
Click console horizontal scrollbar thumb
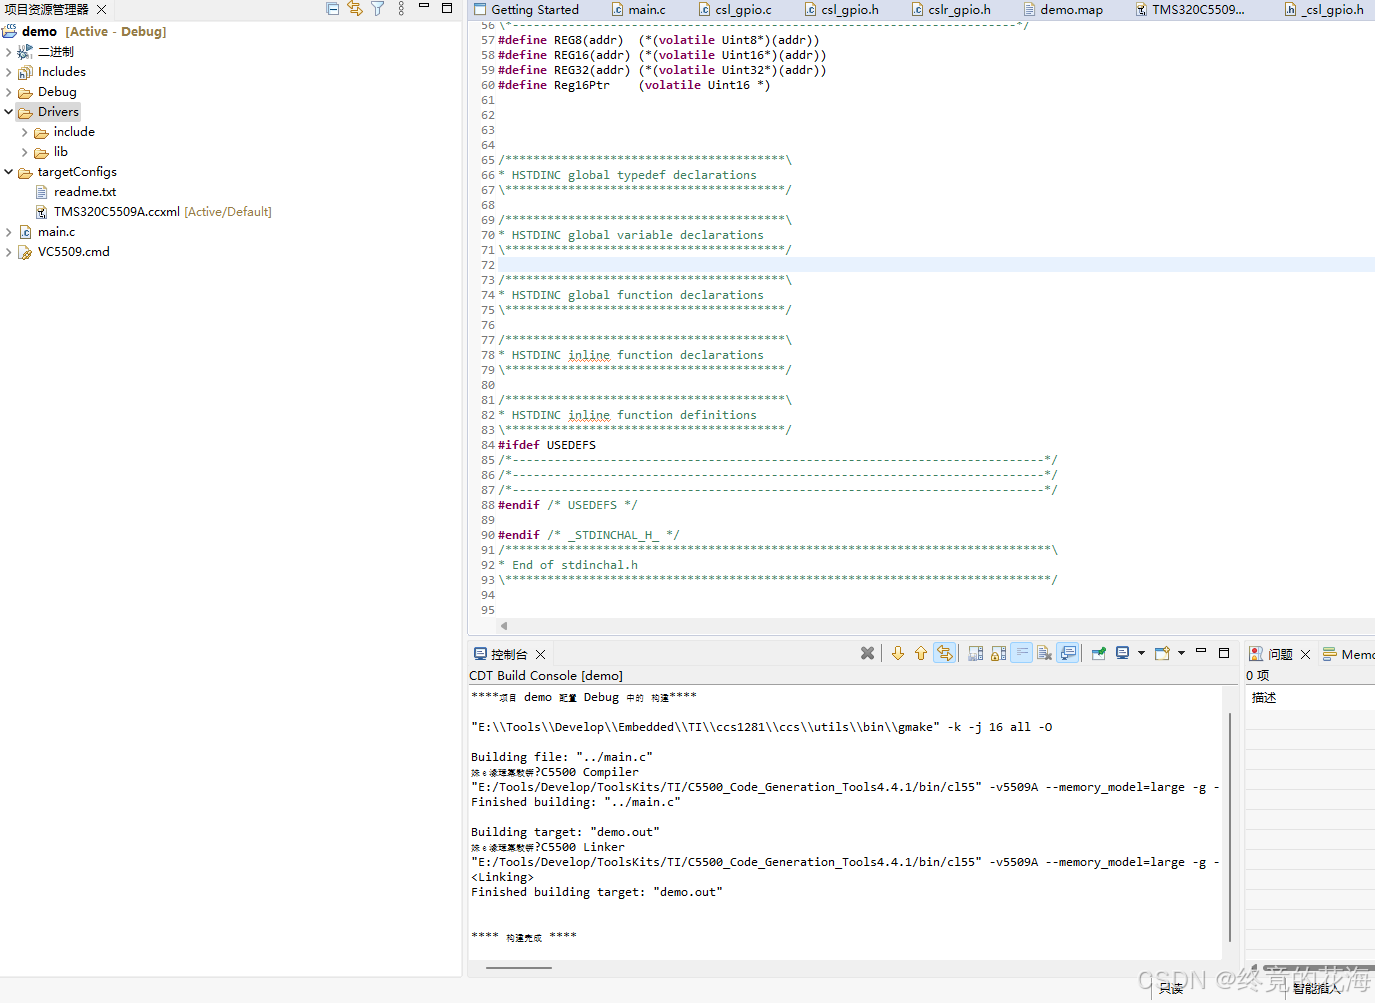[518, 968]
